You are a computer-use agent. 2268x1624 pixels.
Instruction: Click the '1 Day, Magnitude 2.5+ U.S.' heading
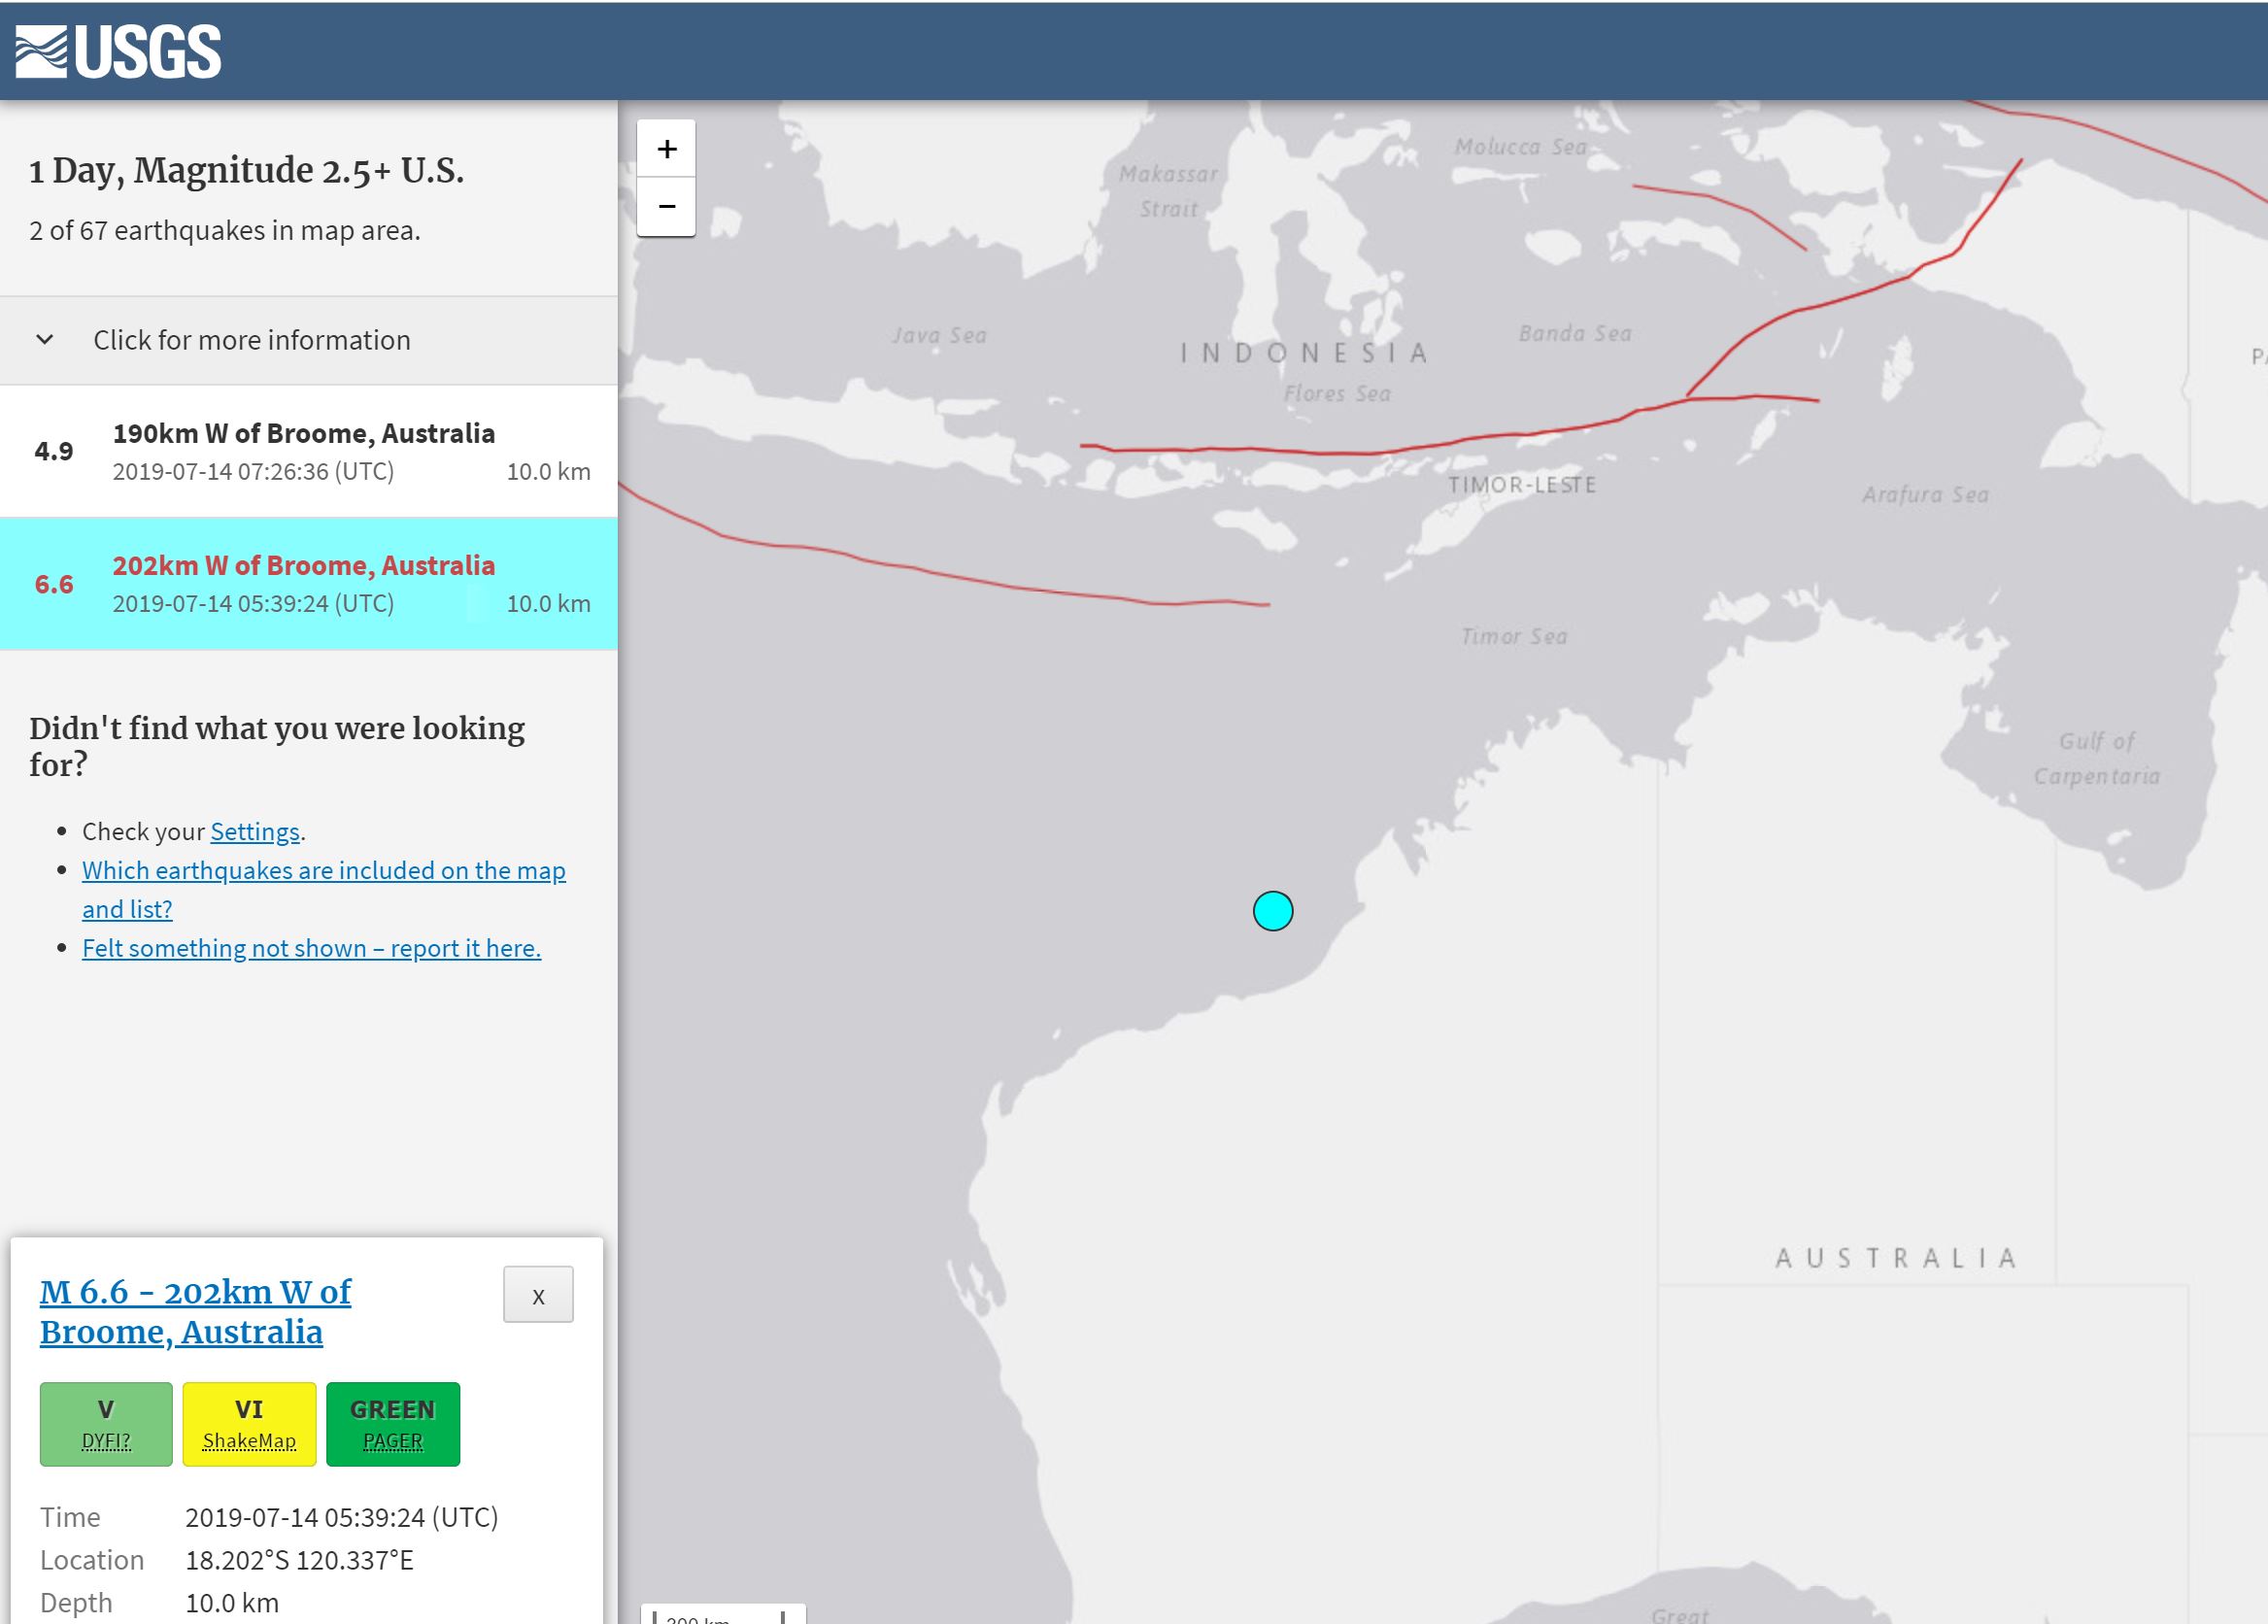click(246, 170)
